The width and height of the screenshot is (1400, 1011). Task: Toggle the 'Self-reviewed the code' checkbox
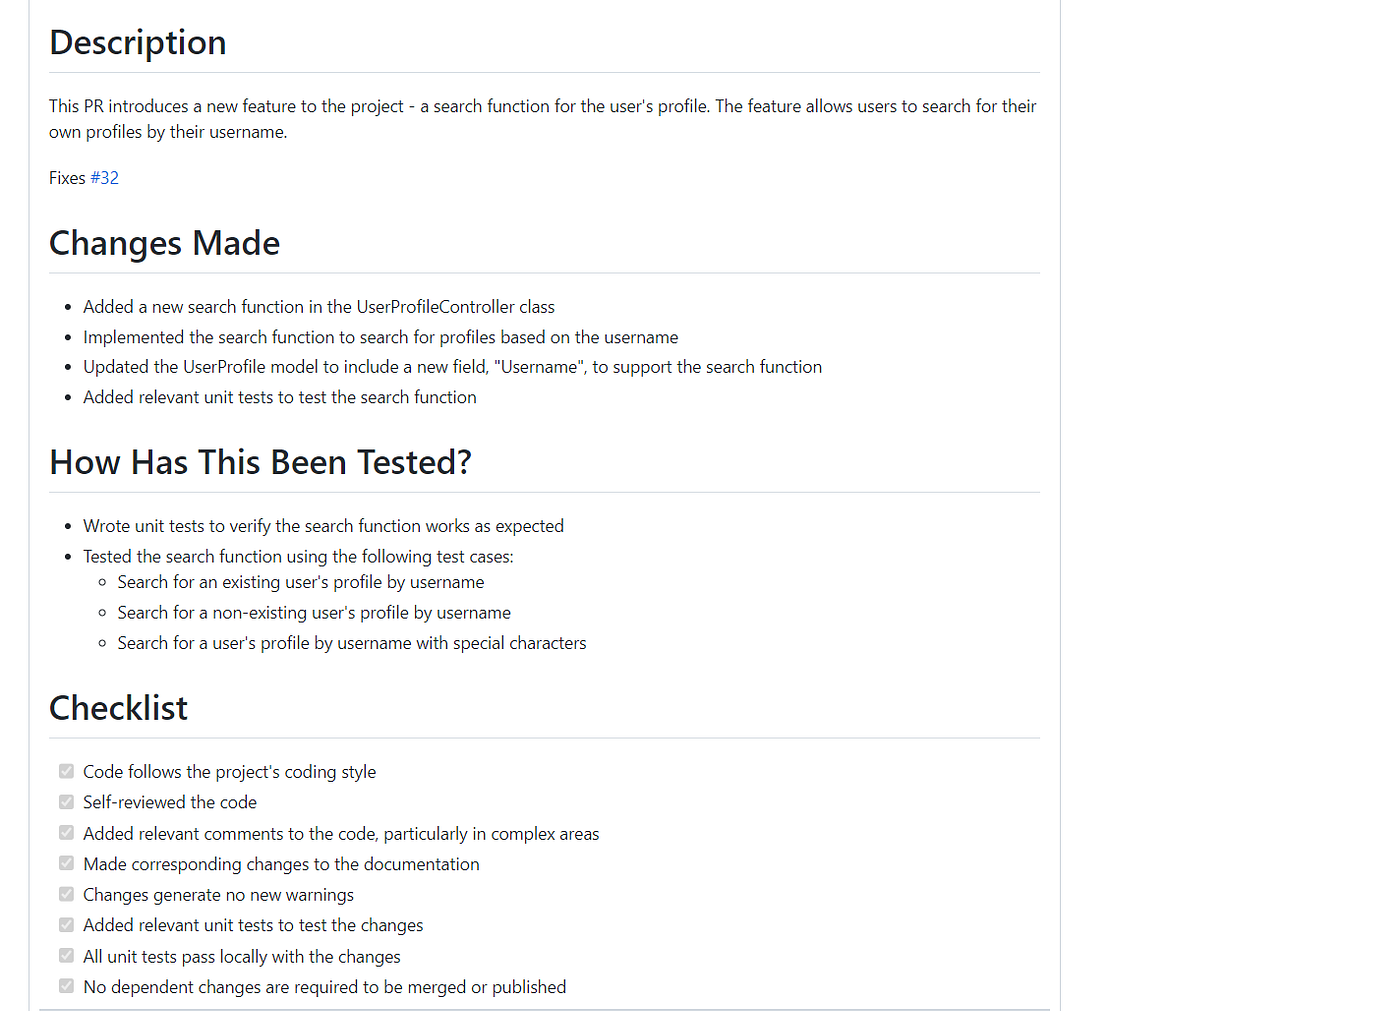(66, 802)
